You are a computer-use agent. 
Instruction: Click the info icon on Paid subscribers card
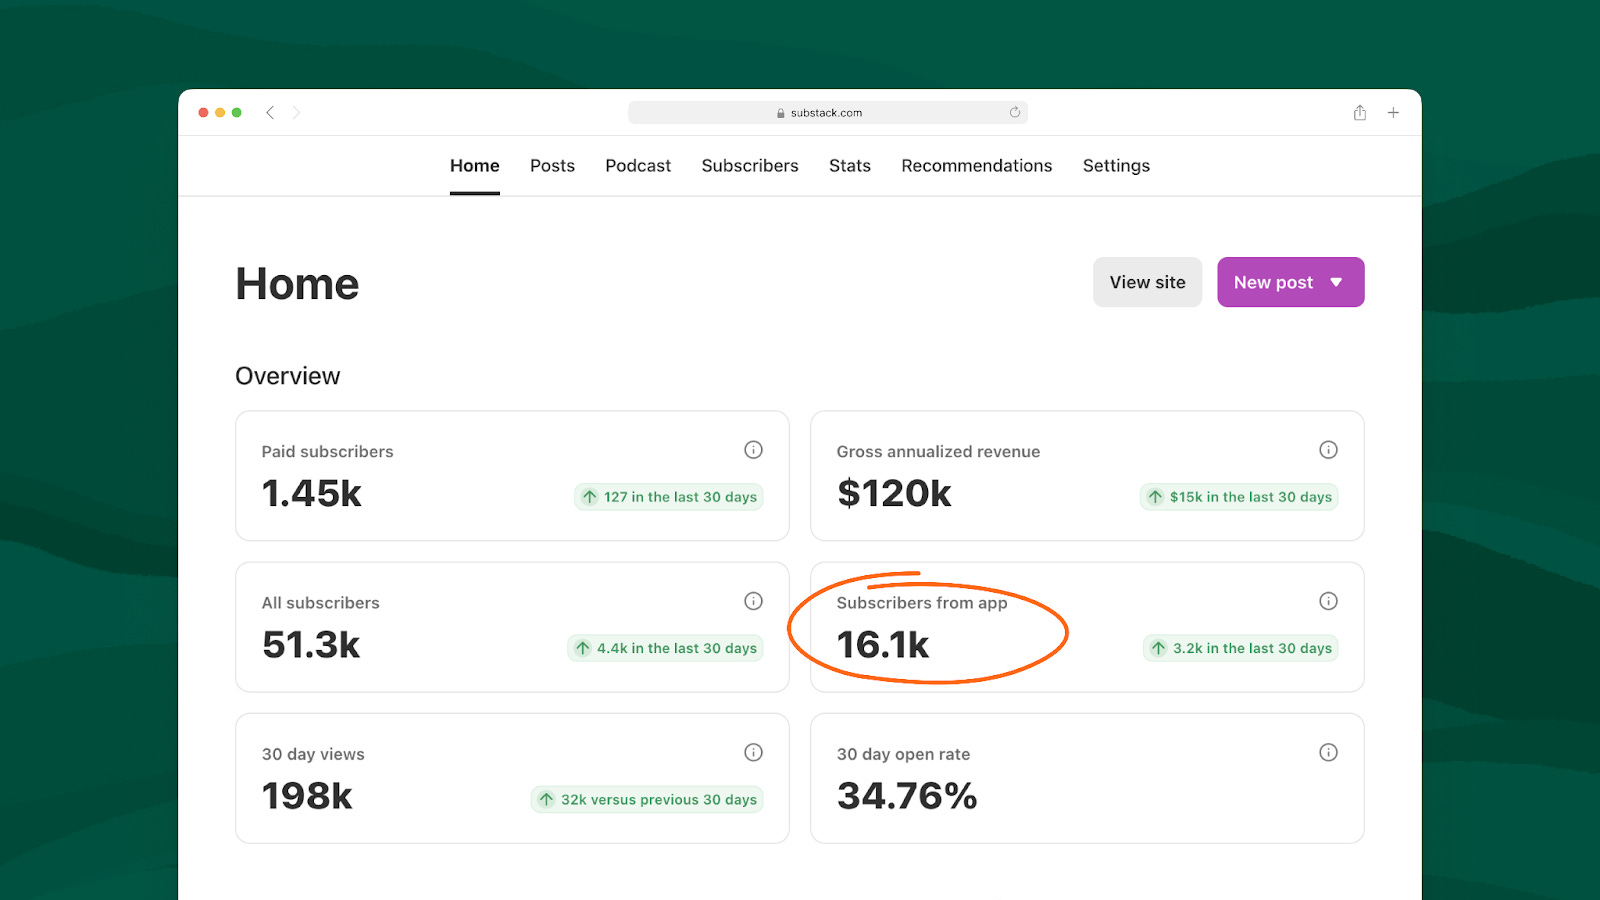[754, 450]
